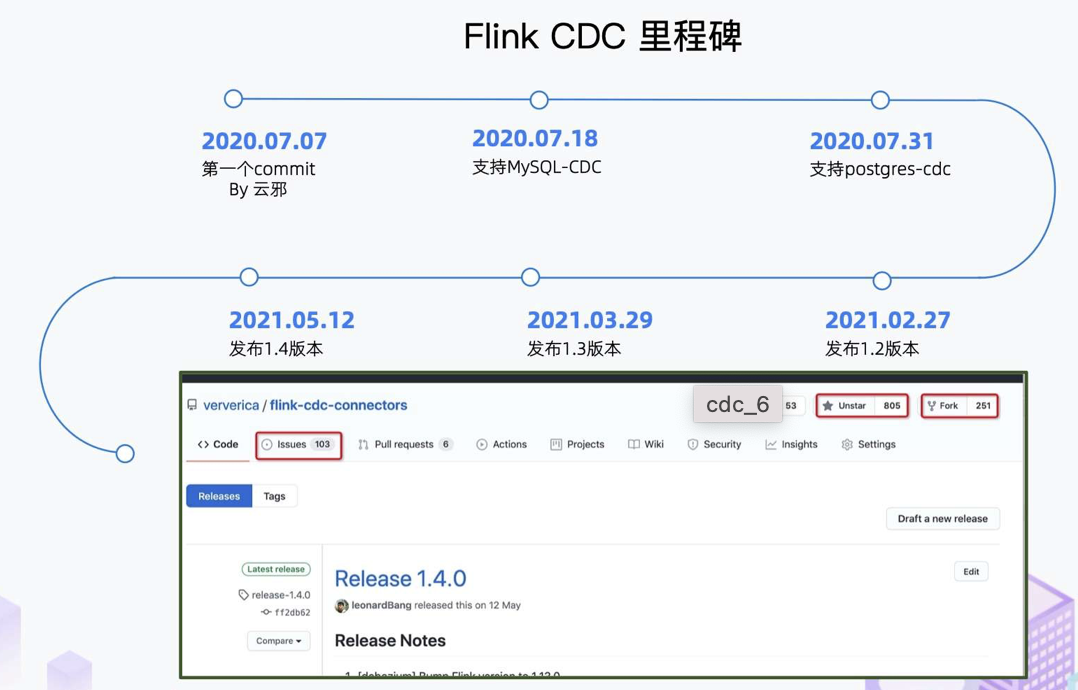This screenshot has height=690, width=1078.
Task: Click the 2021.05.12 timeline node
Action: pos(249,278)
